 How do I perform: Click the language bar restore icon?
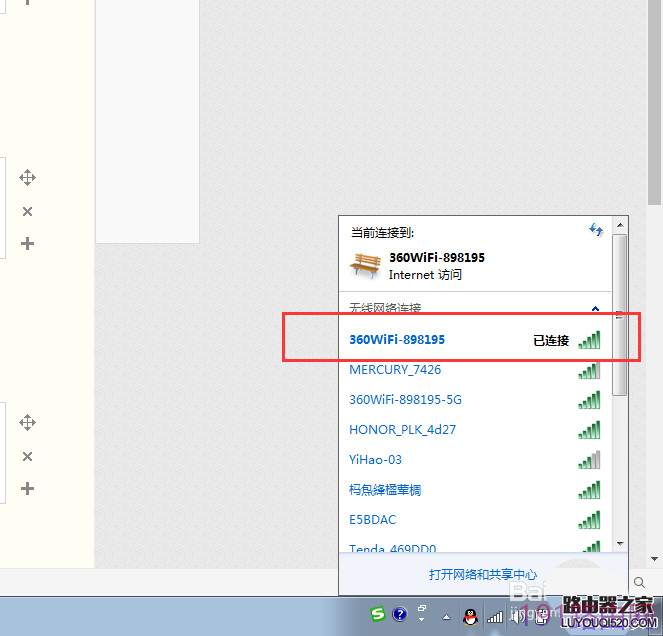pos(422,609)
